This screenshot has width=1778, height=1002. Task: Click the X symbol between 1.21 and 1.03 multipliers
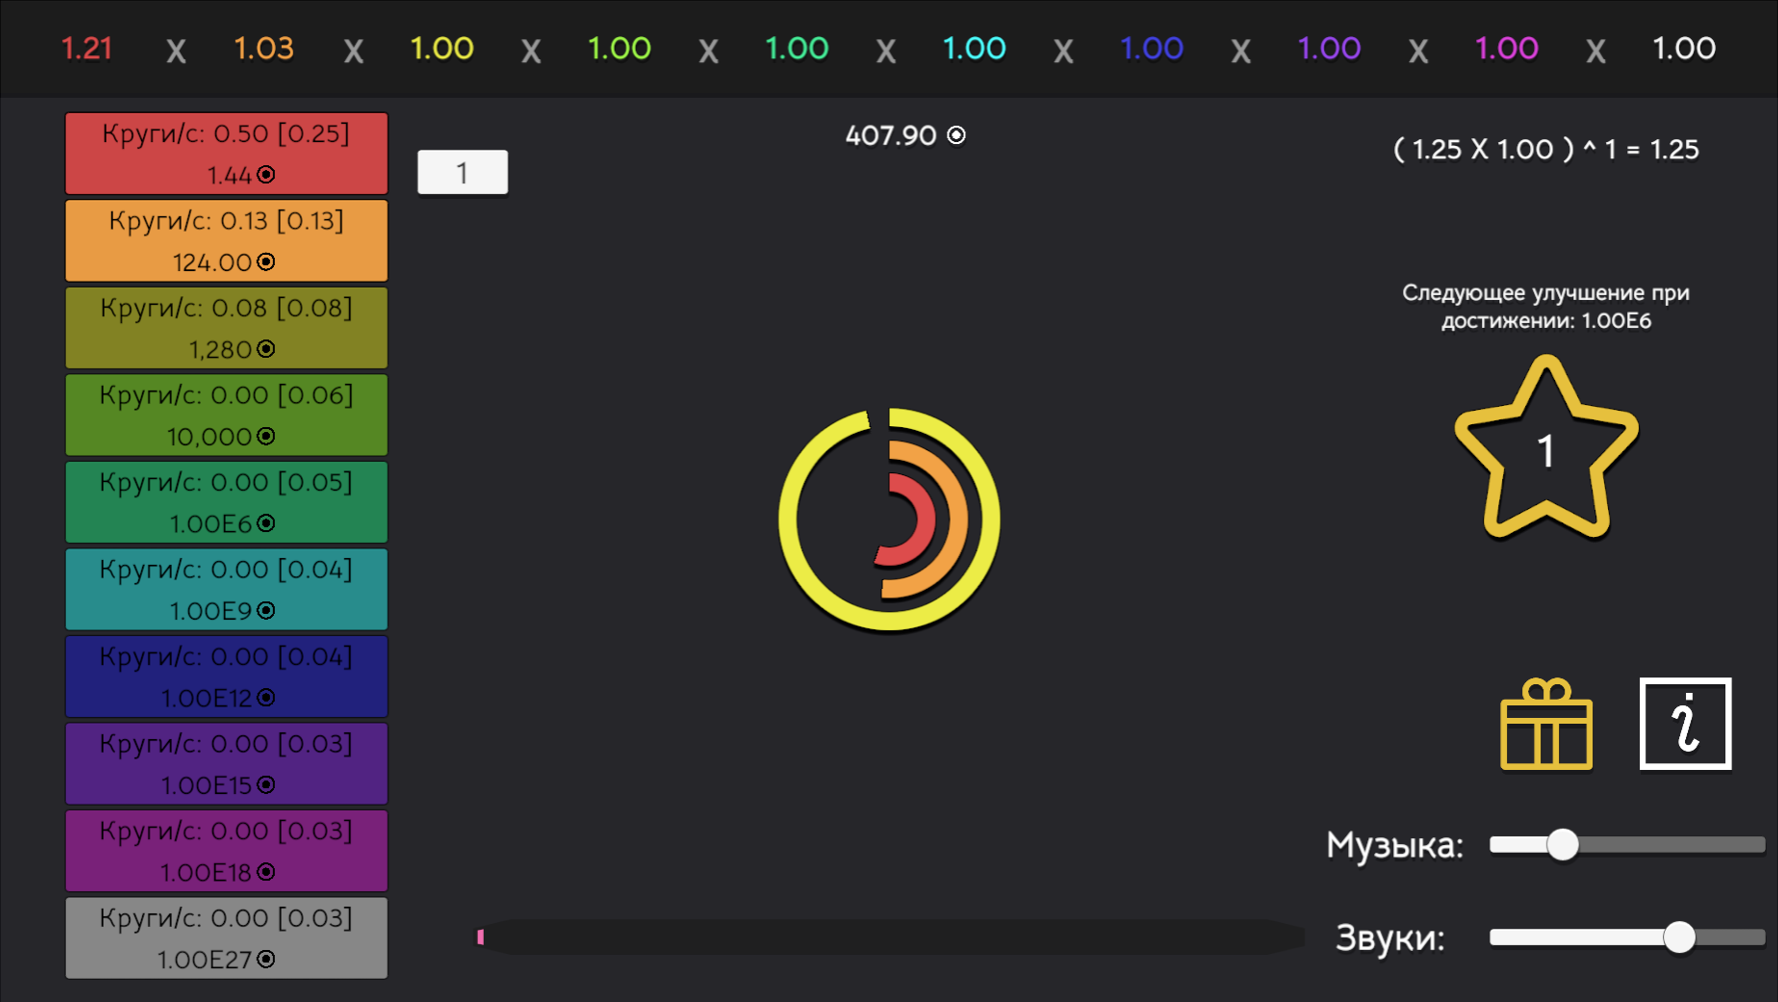tap(176, 48)
